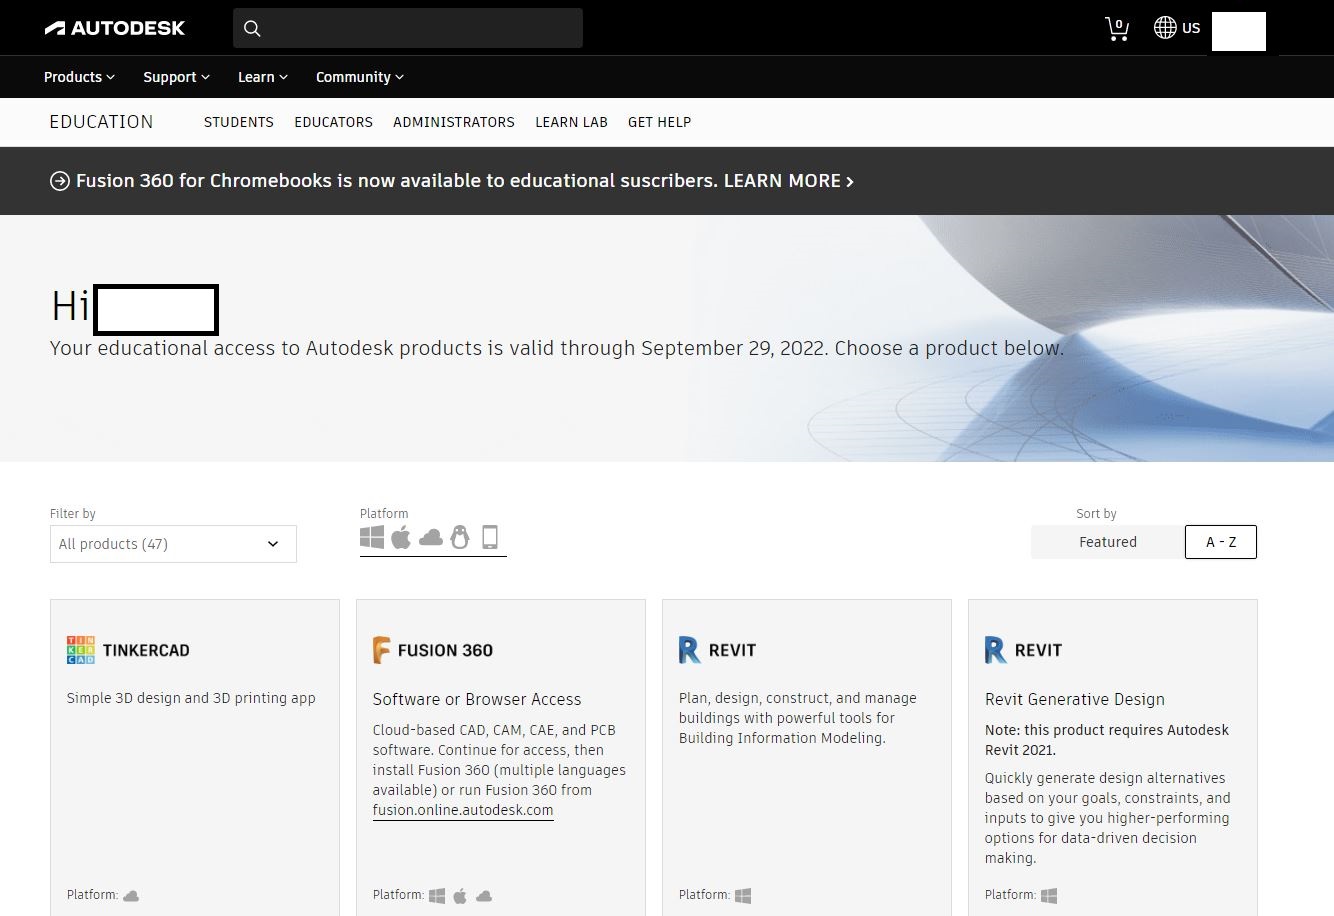Open the LEARN LAB section
This screenshot has width=1334, height=916.
click(571, 122)
